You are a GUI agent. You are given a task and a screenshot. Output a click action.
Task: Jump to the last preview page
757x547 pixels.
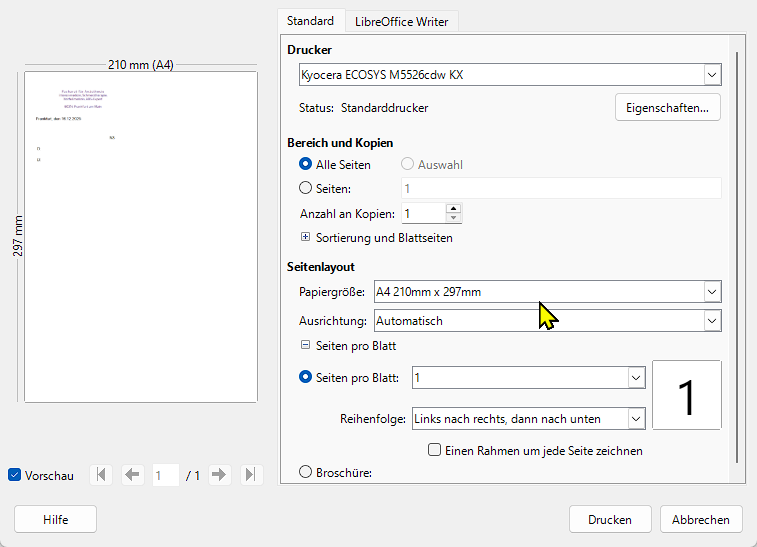click(x=251, y=475)
